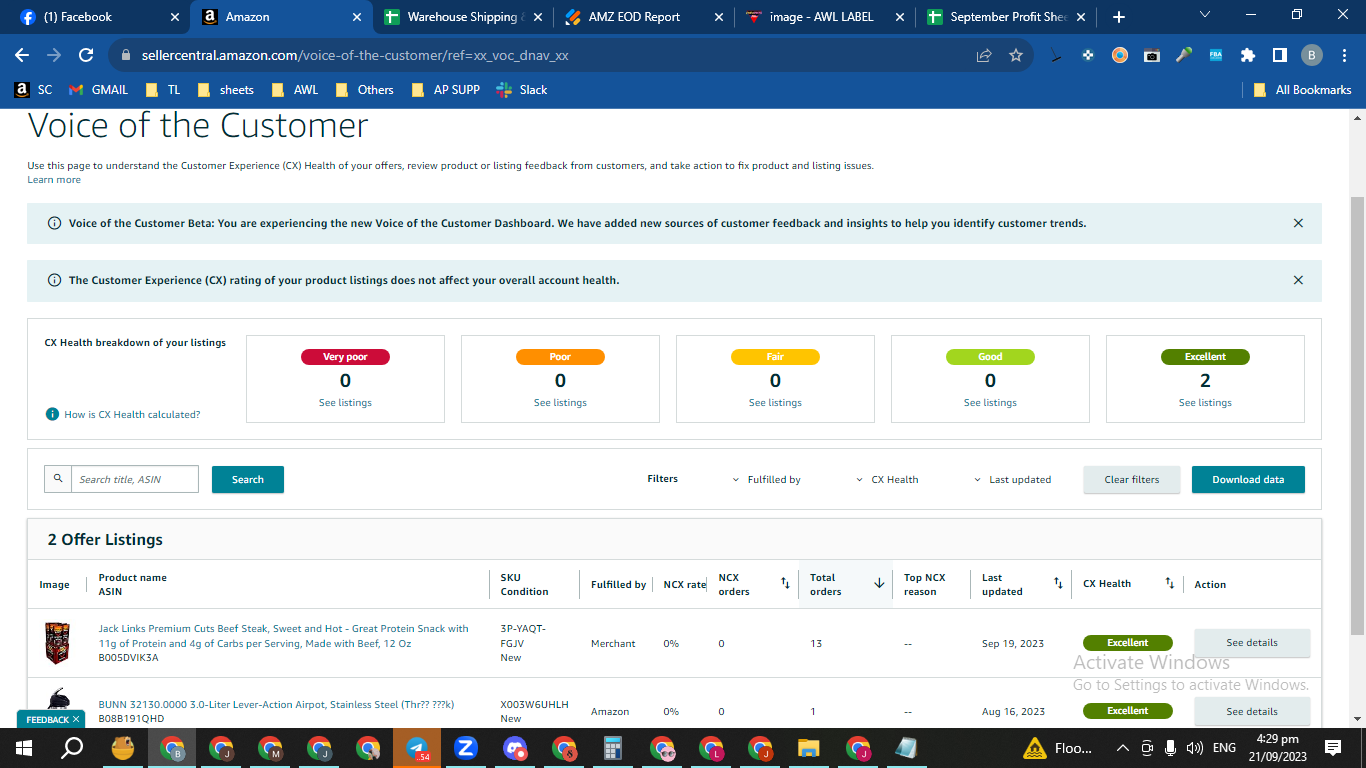The height and width of the screenshot is (768, 1366).
Task: Click the page vertical scrollbar
Action: pyautogui.click(x=1357, y=415)
